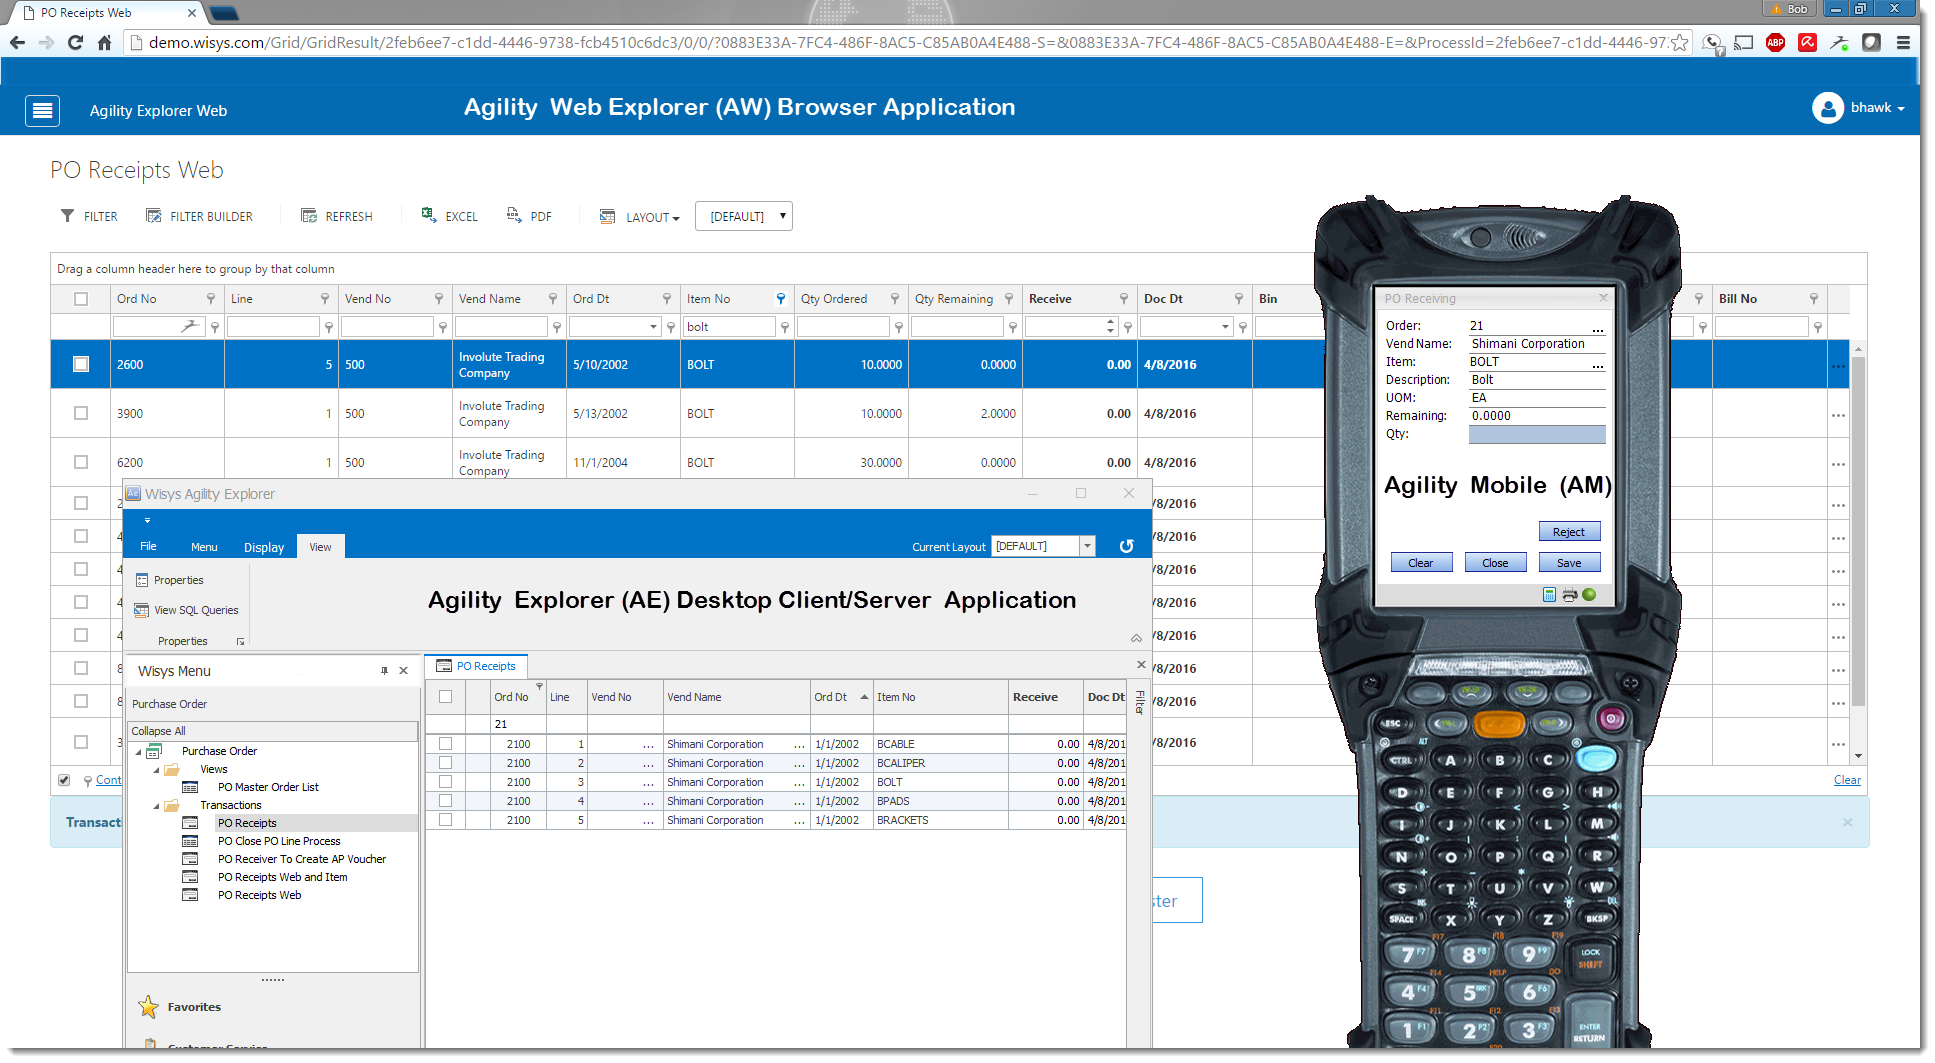Check the row checkbox for order 3900

[x=81, y=413]
